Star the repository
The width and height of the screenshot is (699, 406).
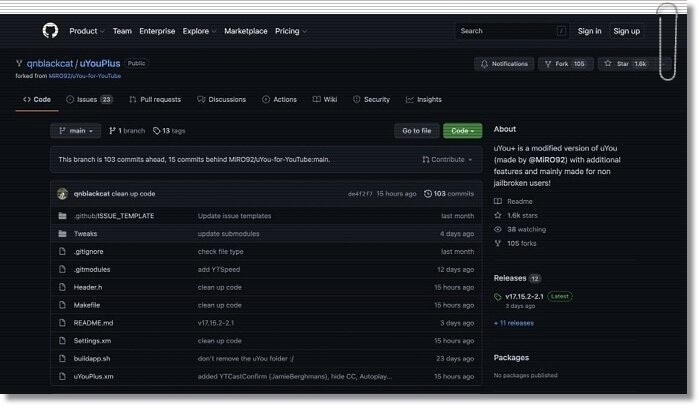(x=624, y=64)
